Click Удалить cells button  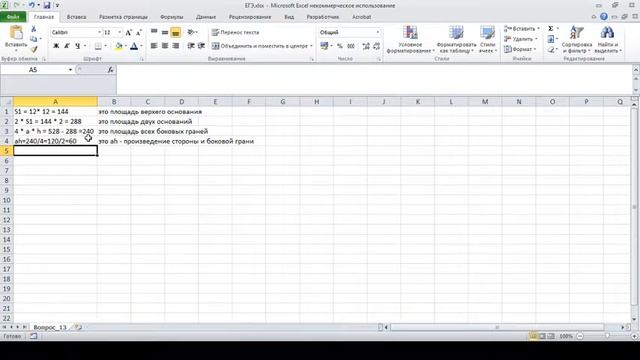pos(520,39)
